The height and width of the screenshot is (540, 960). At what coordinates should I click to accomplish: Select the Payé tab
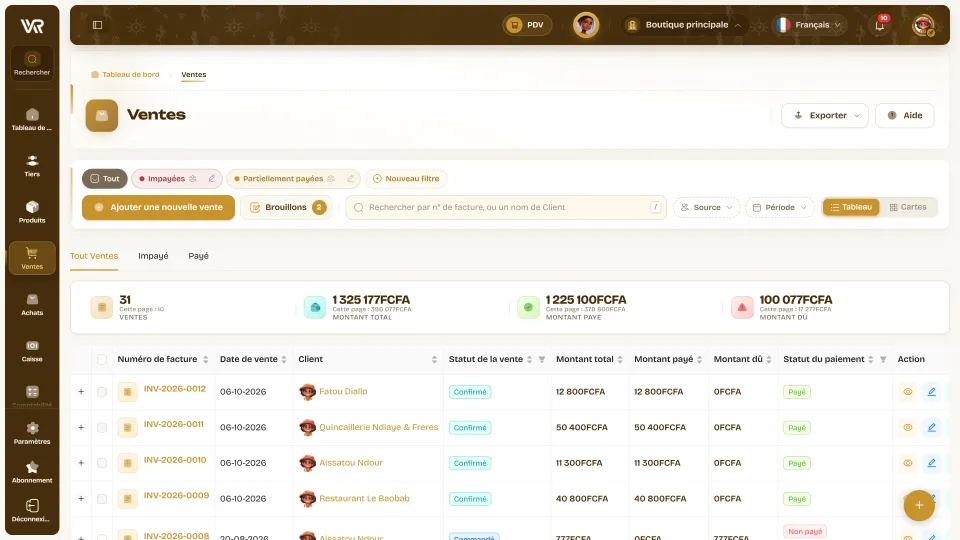pos(198,256)
